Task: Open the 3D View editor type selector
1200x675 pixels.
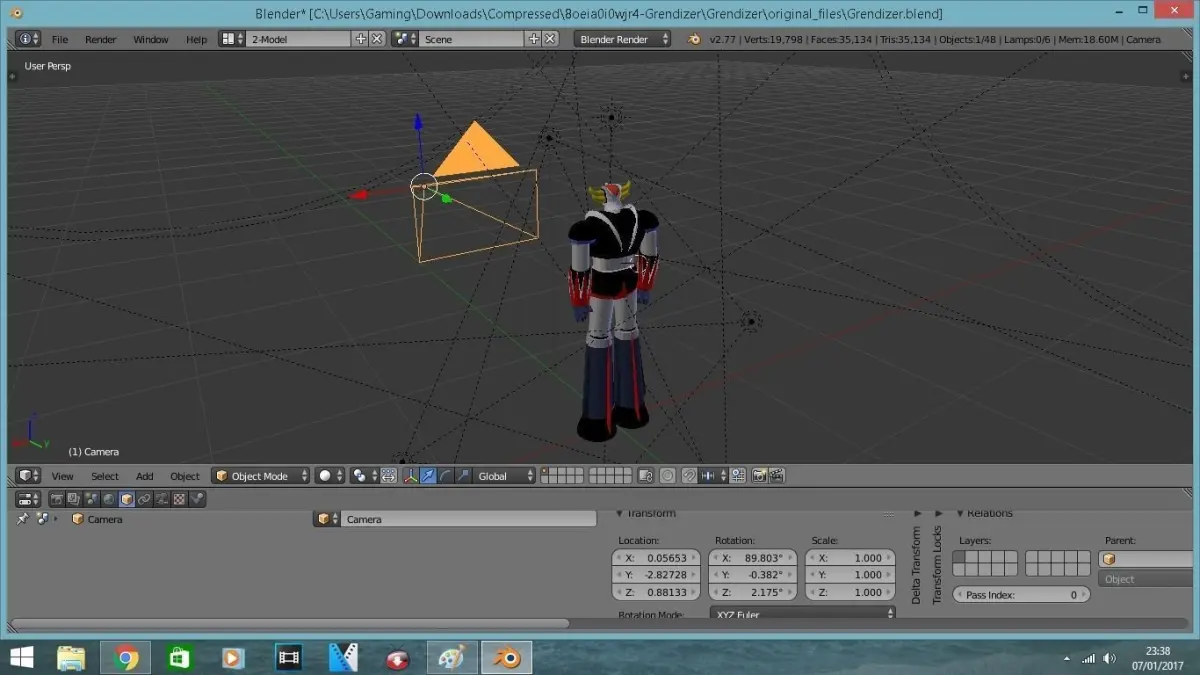Action: pos(28,476)
